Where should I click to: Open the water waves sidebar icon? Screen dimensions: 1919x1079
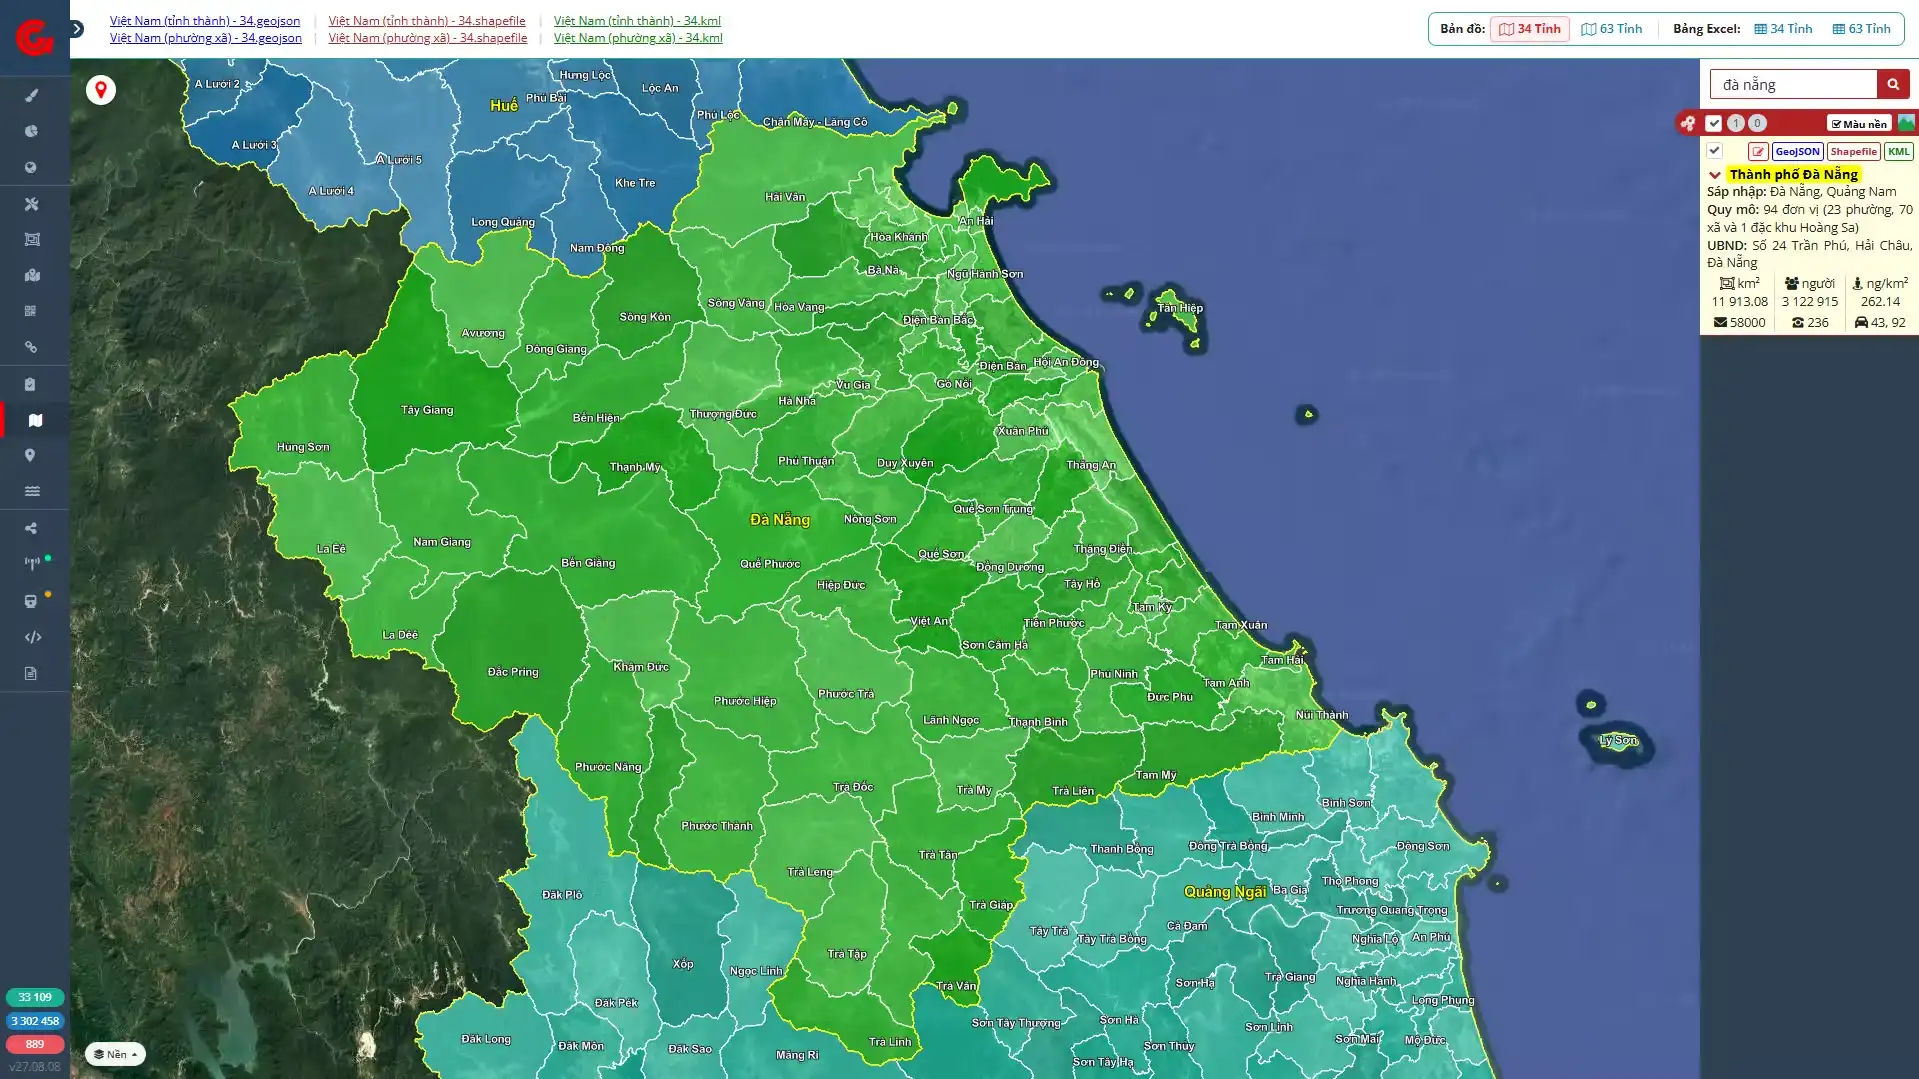click(31, 491)
